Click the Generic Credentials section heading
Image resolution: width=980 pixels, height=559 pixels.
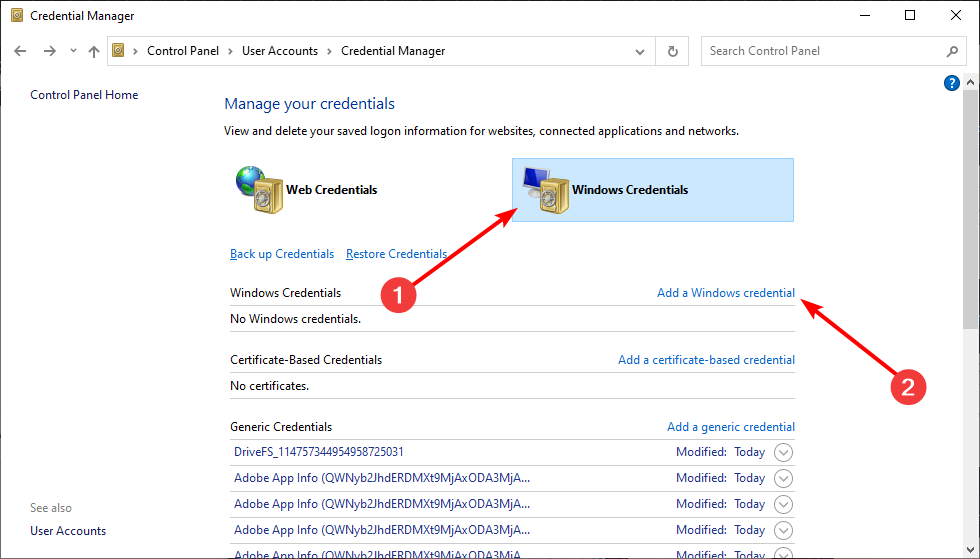click(281, 426)
